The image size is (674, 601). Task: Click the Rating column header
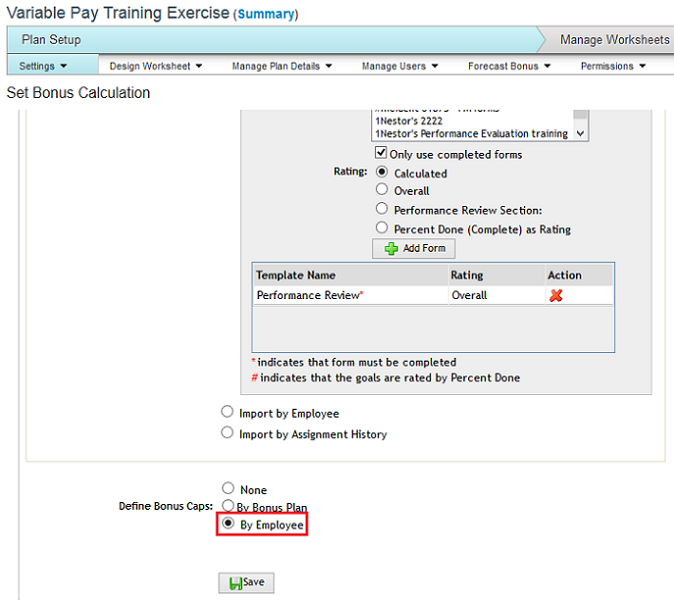tap(496, 275)
